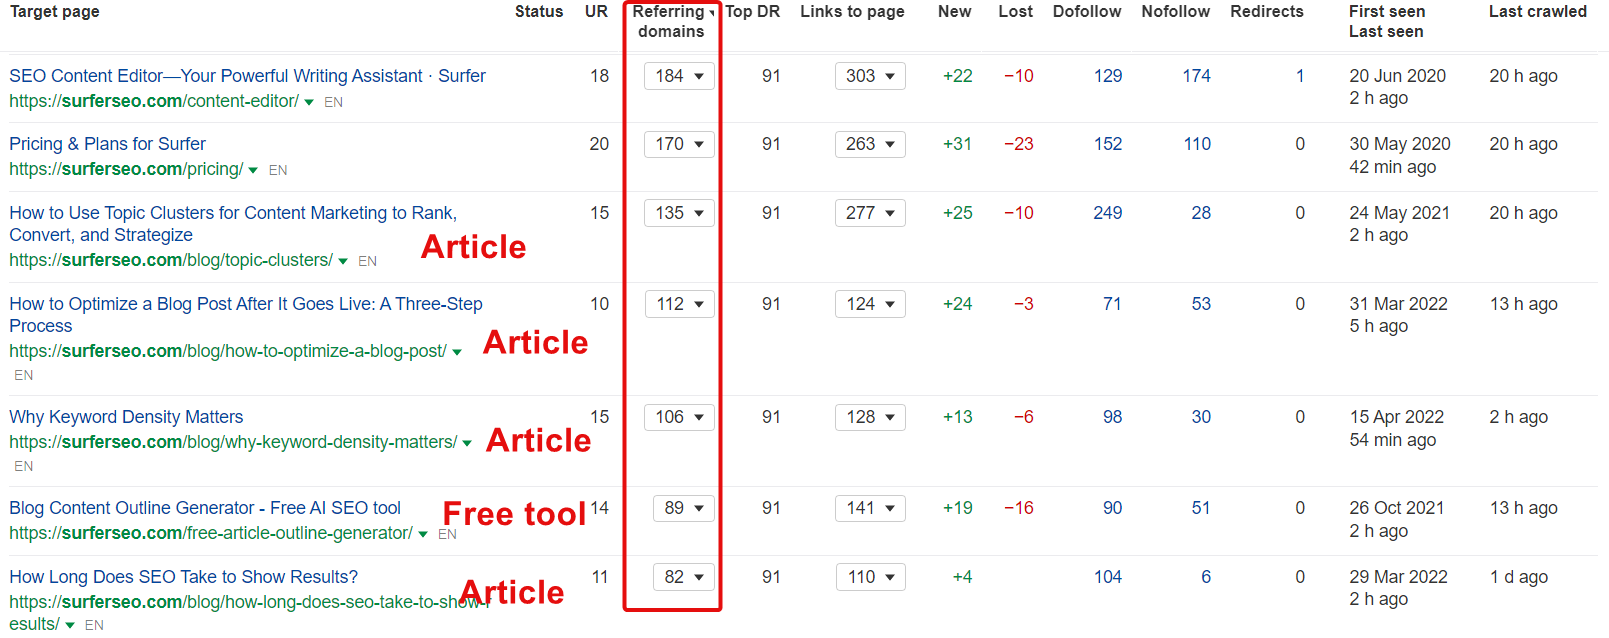1609x638 pixels.
Task: Sort by Links to page column header
Action: (852, 12)
